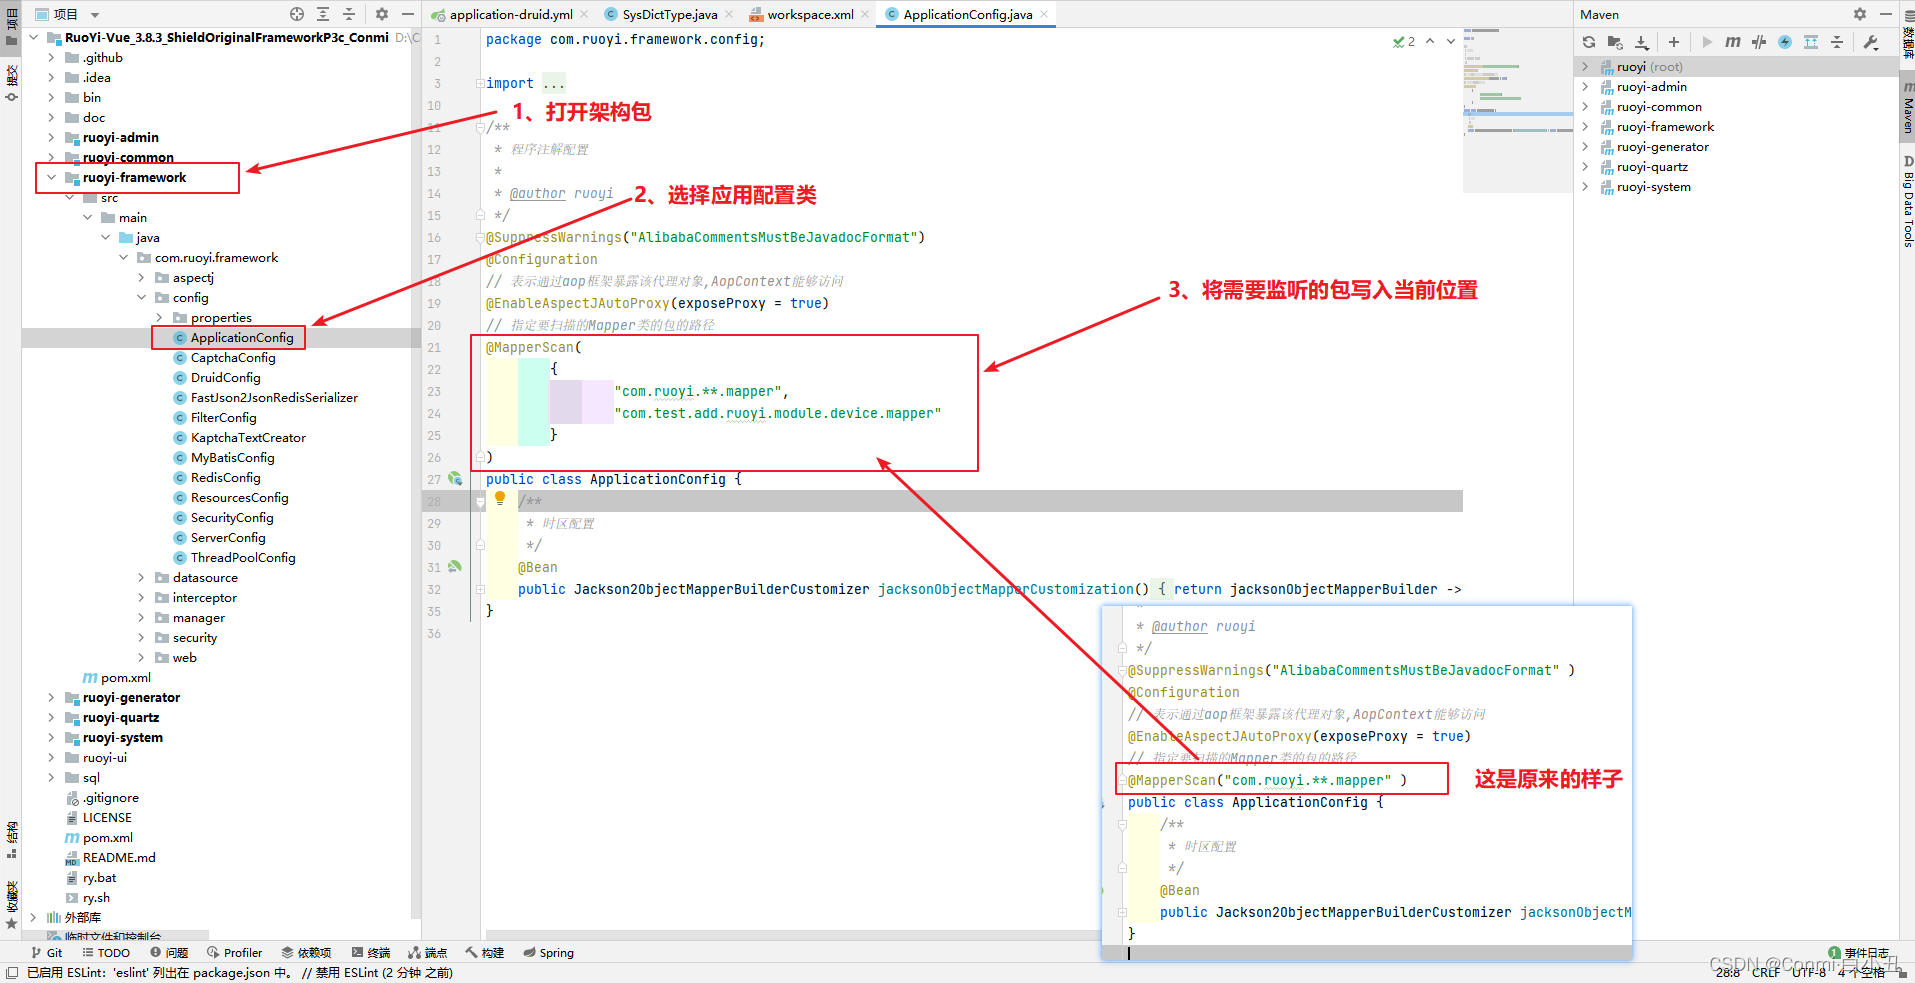Go to next highlighted problem arrow
This screenshot has height=983, width=1915.
coord(1451,41)
